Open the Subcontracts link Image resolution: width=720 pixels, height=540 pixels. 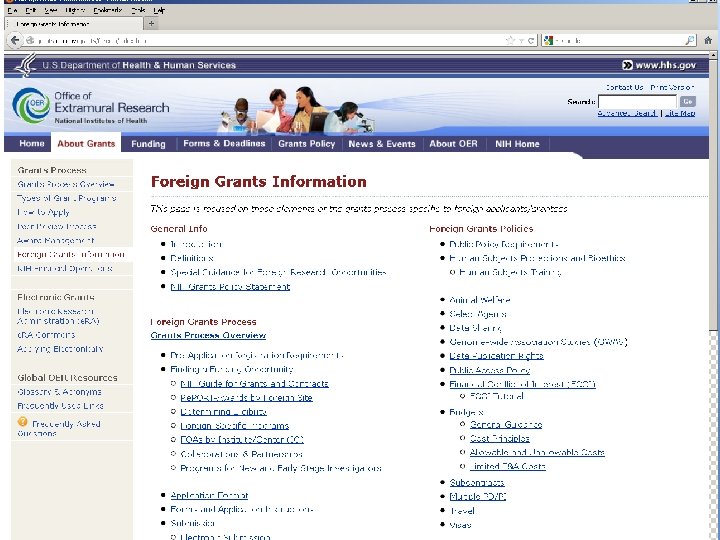click(477, 483)
